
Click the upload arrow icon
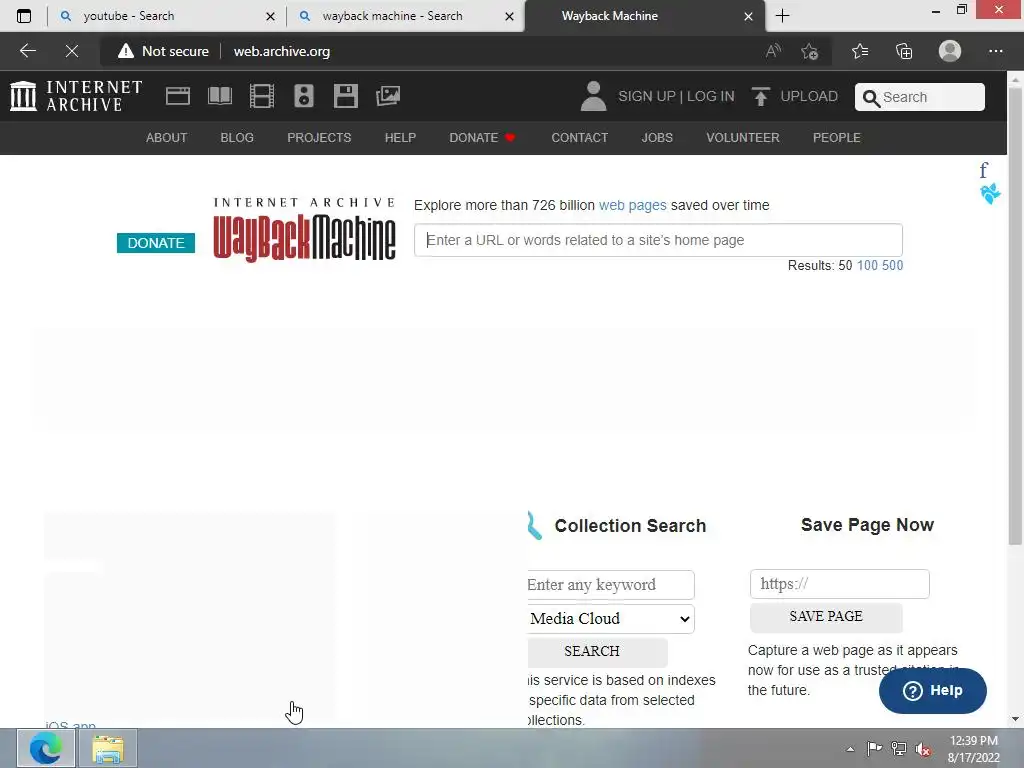point(761,96)
